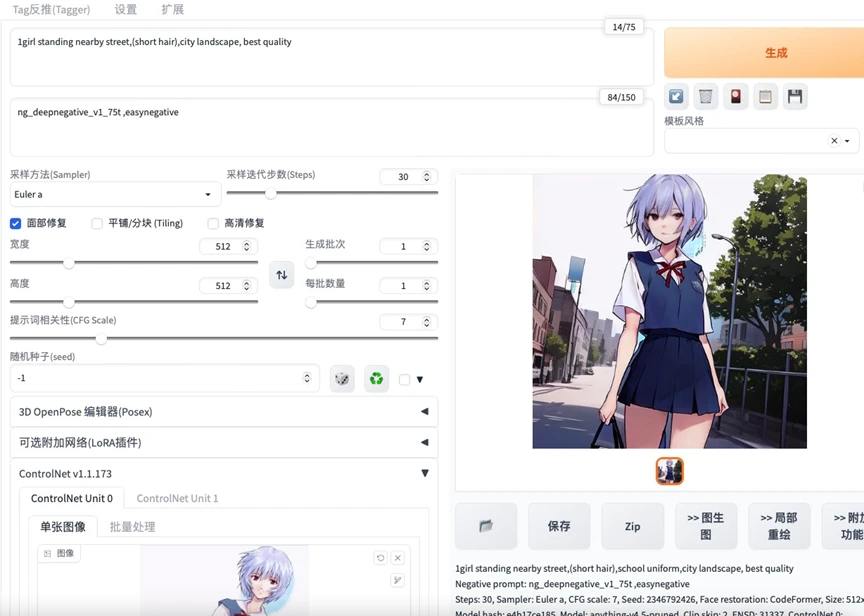
Task: Expand the 3D OpenPose 编辑器 section
Action: (x=224, y=412)
